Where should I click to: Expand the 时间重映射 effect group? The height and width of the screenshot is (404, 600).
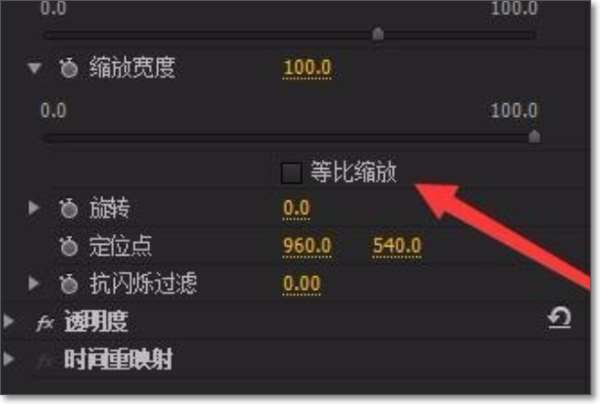click(9, 359)
